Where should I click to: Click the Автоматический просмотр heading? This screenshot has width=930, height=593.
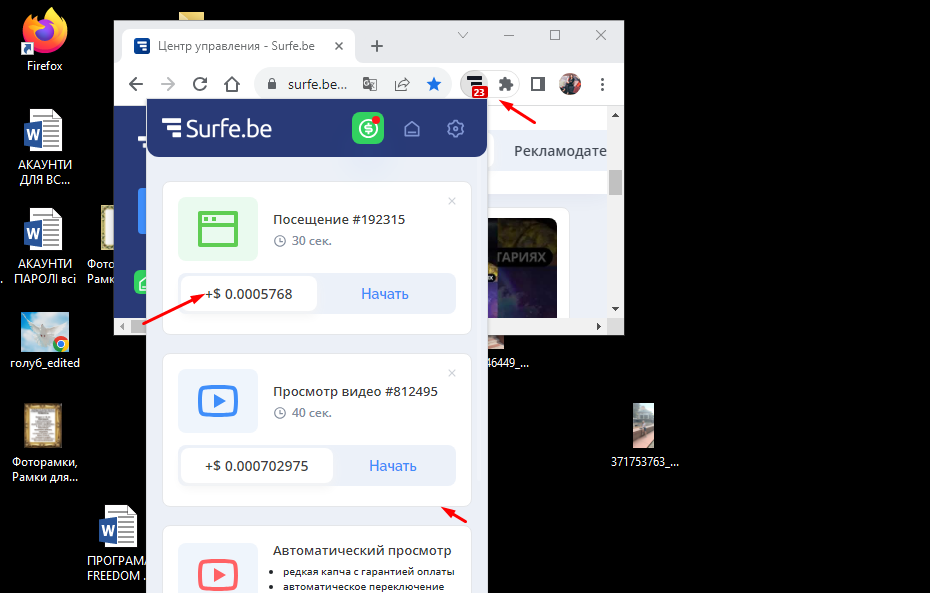pos(362,551)
